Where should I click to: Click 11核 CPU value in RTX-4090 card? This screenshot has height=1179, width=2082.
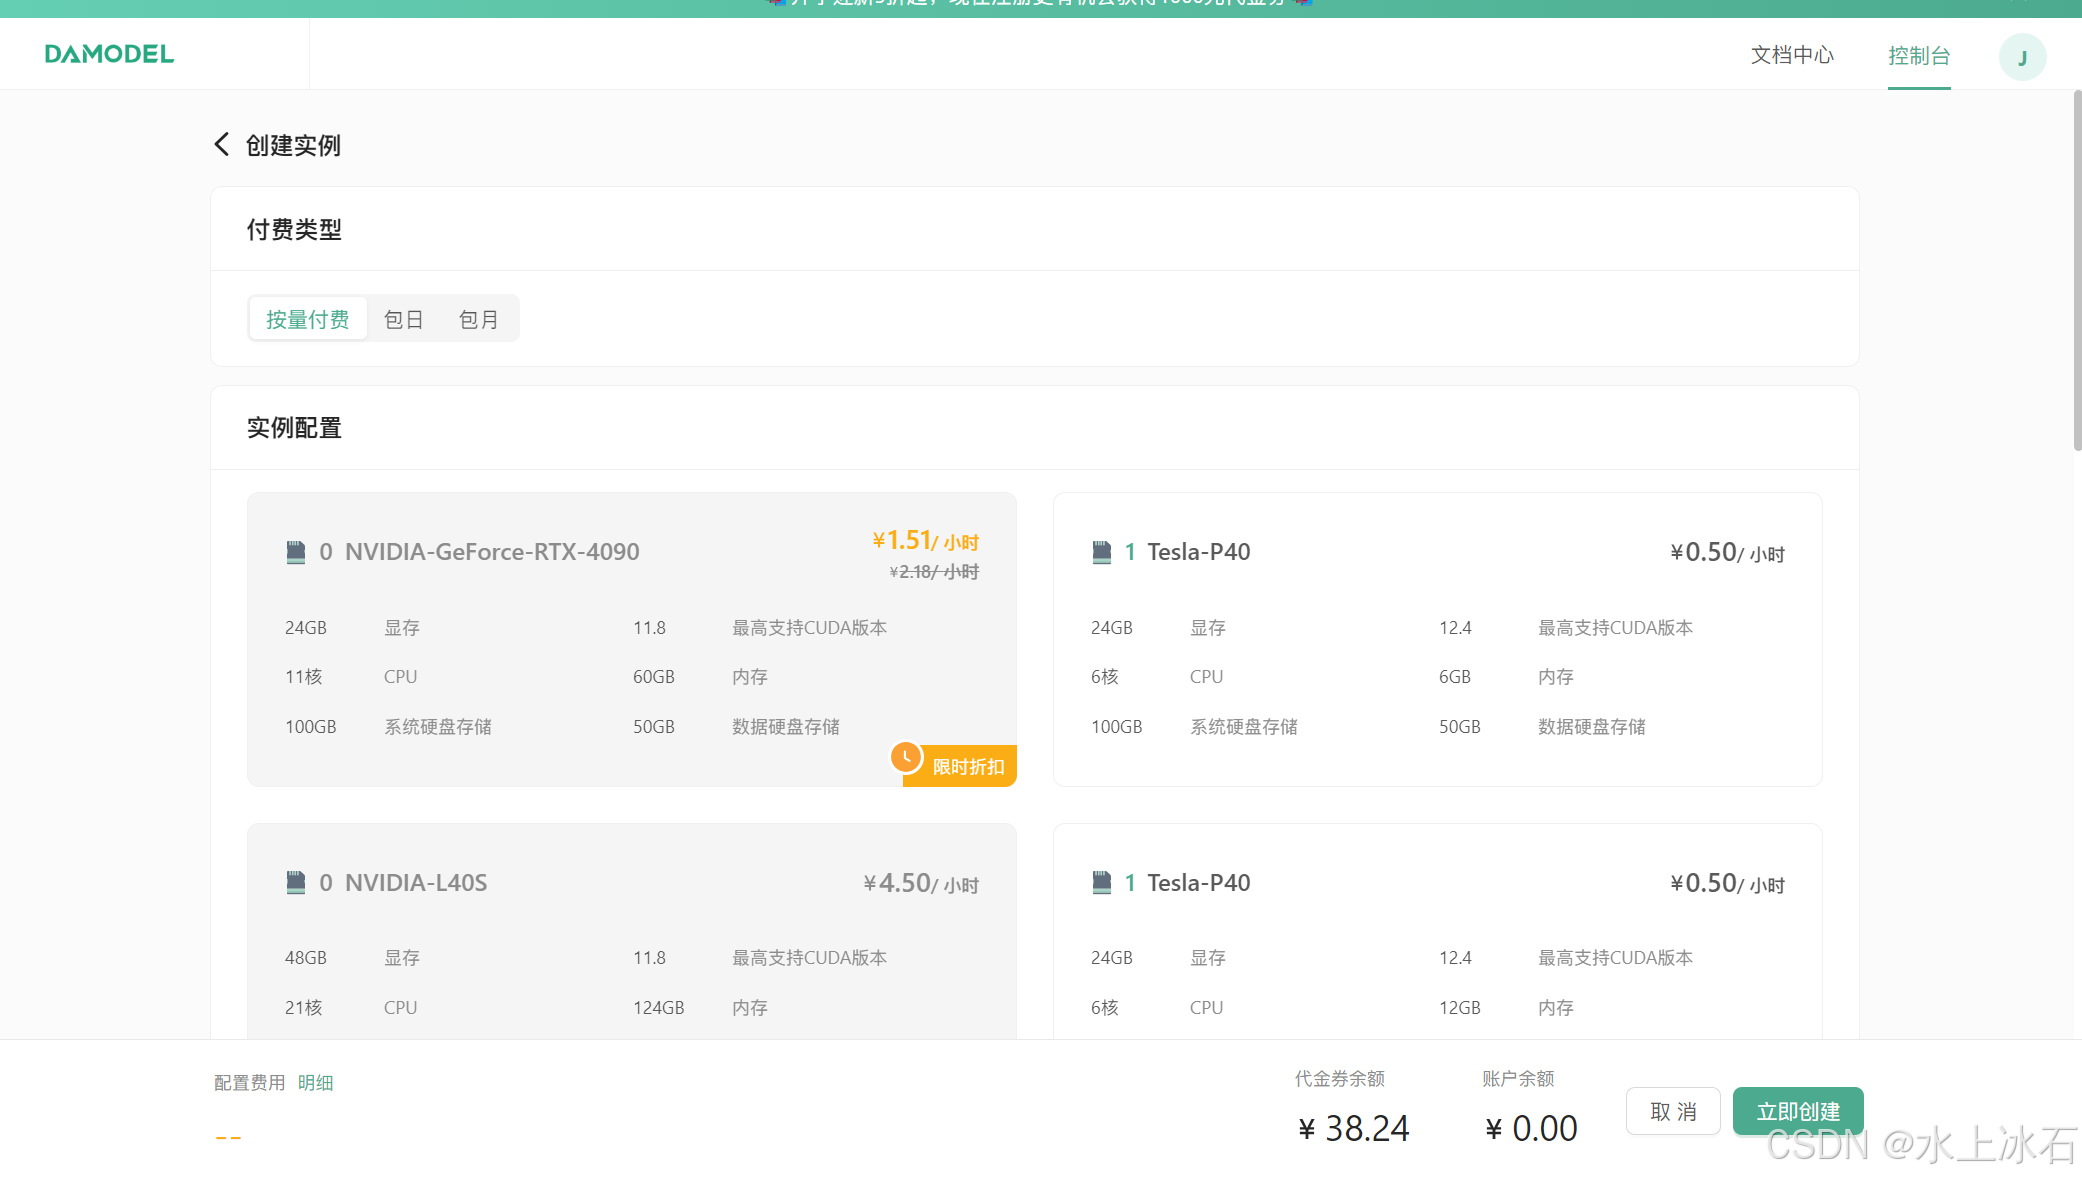[x=304, y=677]
